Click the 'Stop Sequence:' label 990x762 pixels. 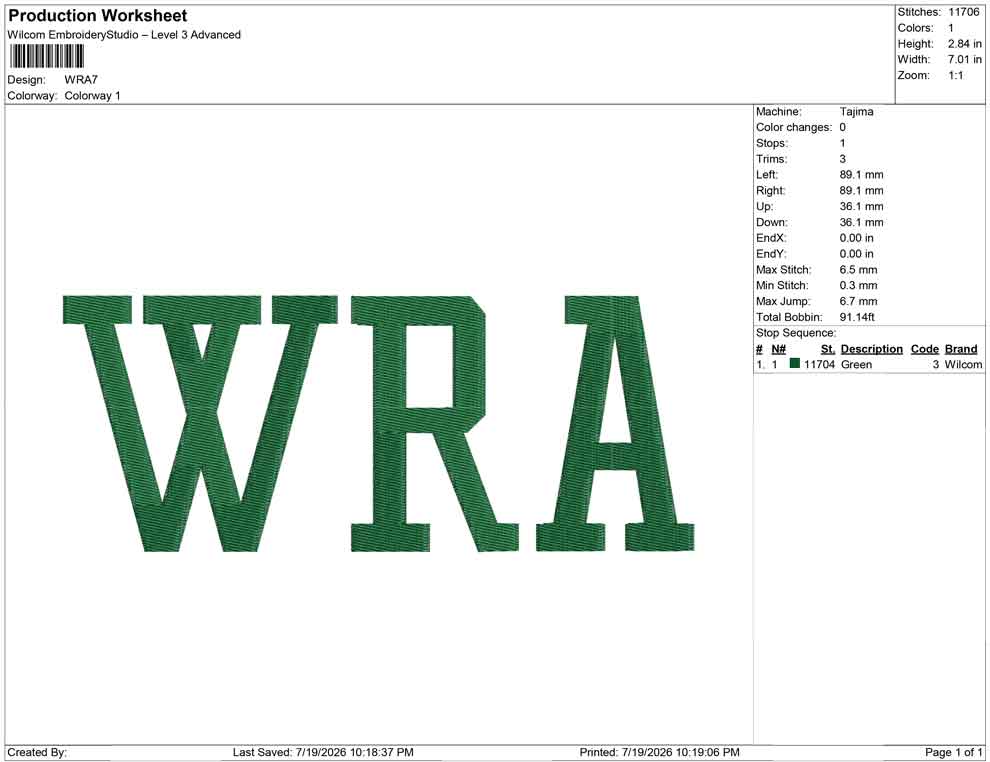click(796, 333)
